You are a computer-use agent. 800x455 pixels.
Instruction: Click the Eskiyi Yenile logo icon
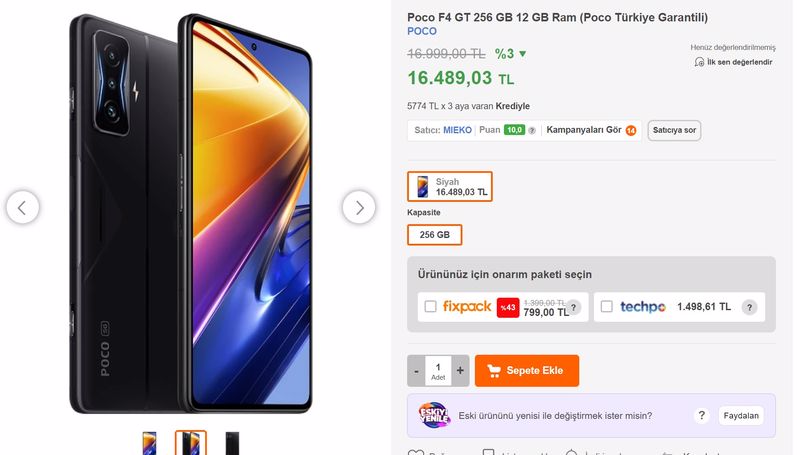434,415
